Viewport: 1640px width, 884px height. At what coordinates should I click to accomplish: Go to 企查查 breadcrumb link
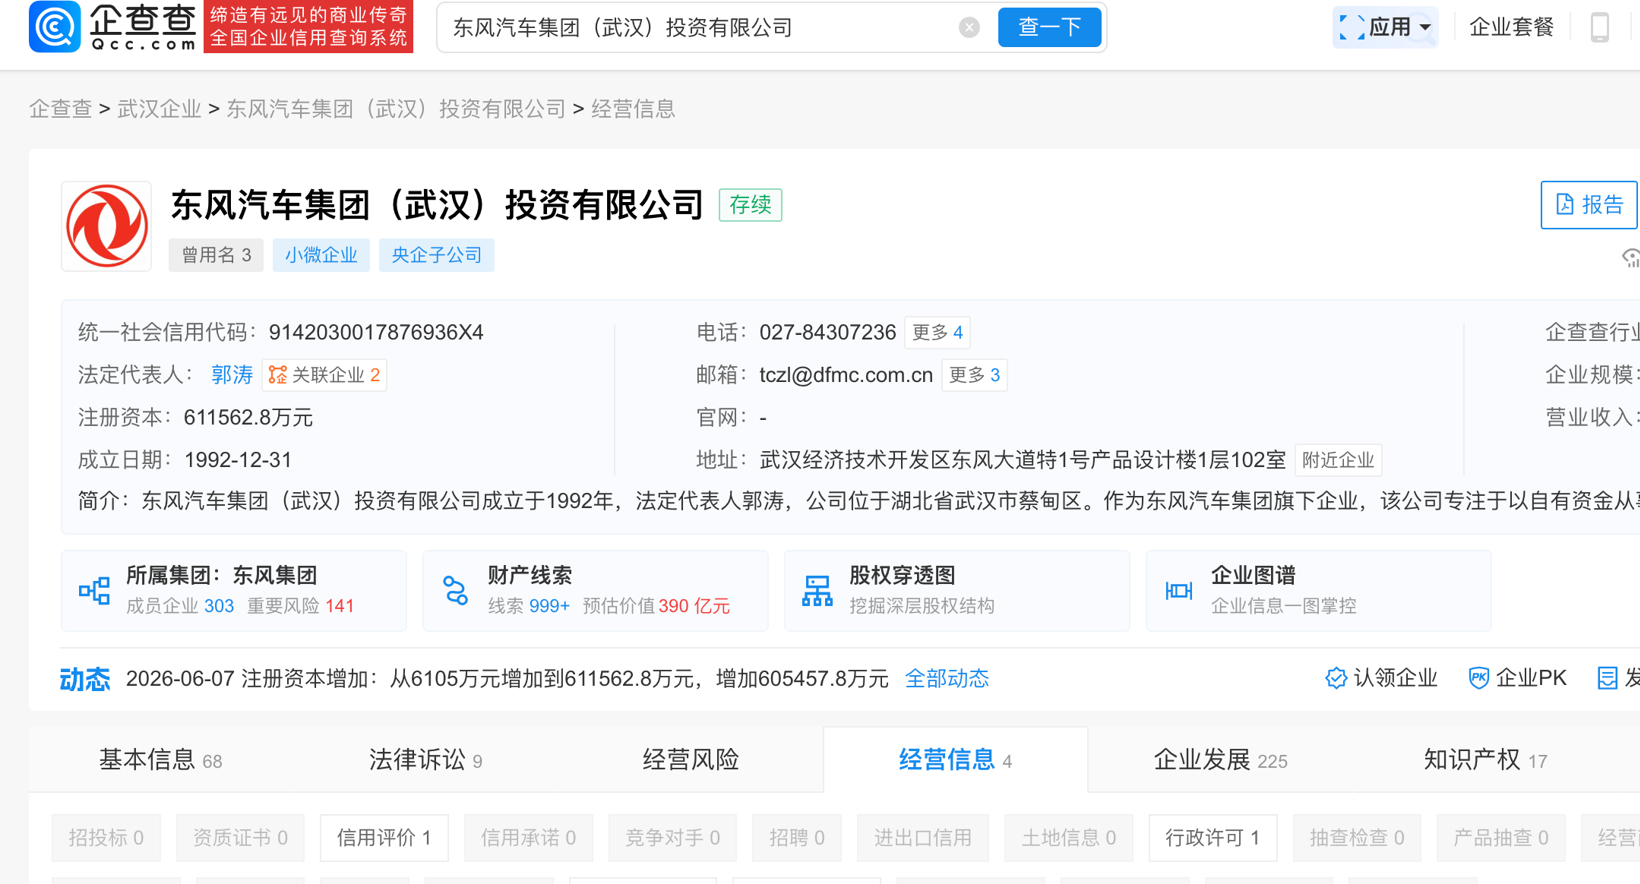pyautogui.click(x=60, y=109)
